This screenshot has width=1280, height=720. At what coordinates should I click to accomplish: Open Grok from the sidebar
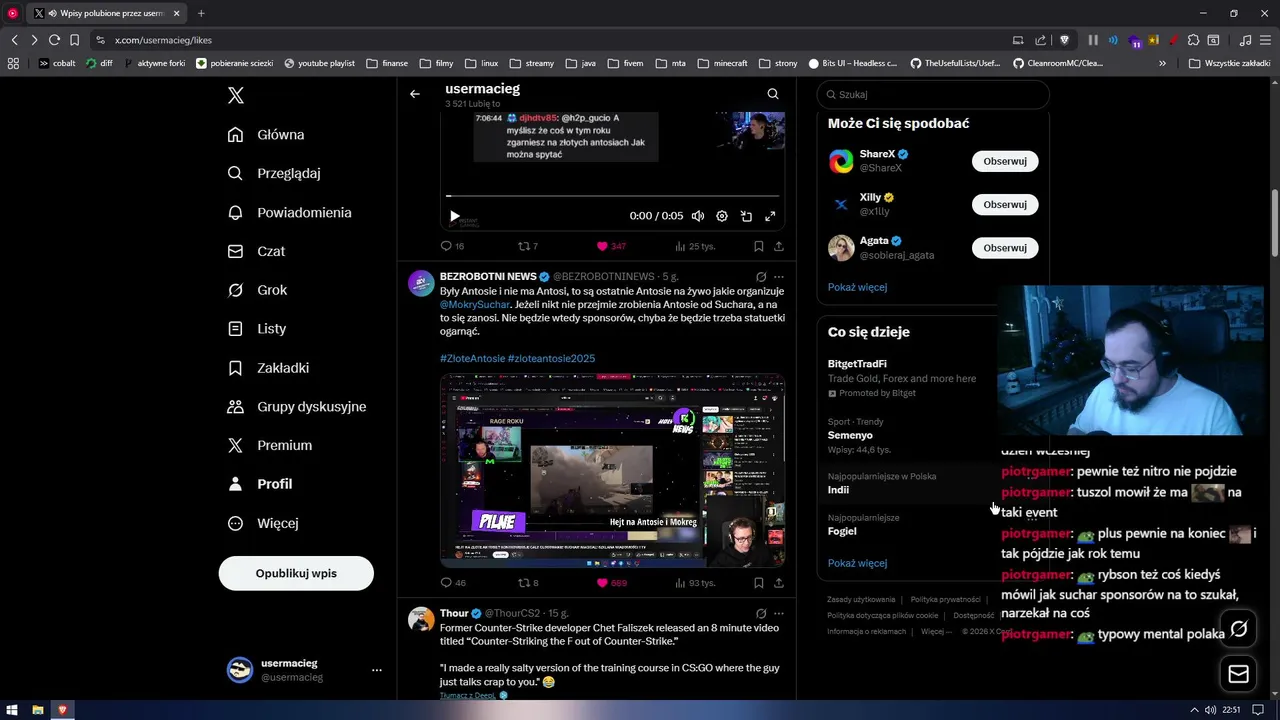pyautogui.click(x=257, y=290)
